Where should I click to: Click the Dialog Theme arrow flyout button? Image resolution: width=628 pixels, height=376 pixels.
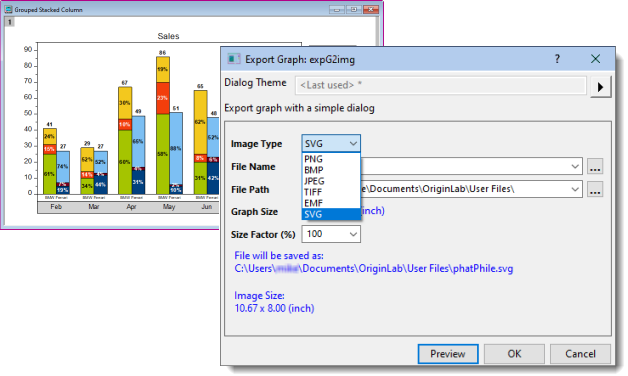click(600, 86)
